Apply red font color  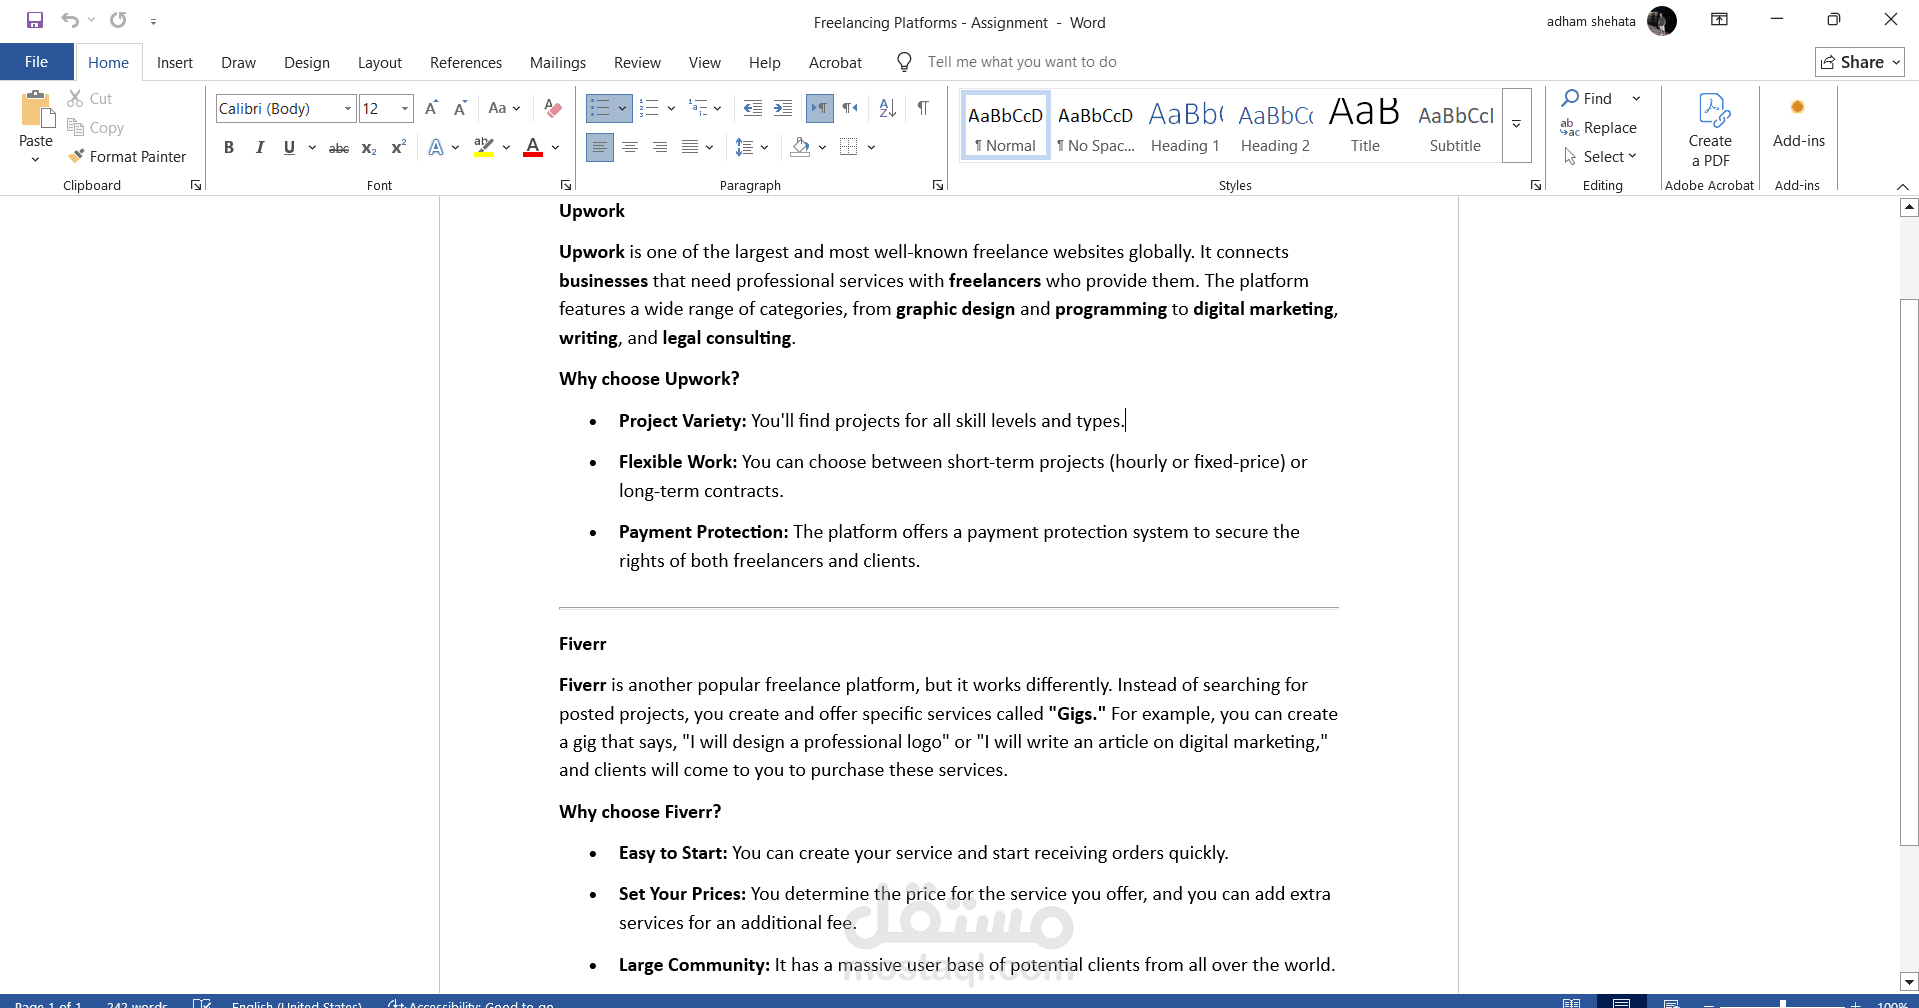(533, 147)
